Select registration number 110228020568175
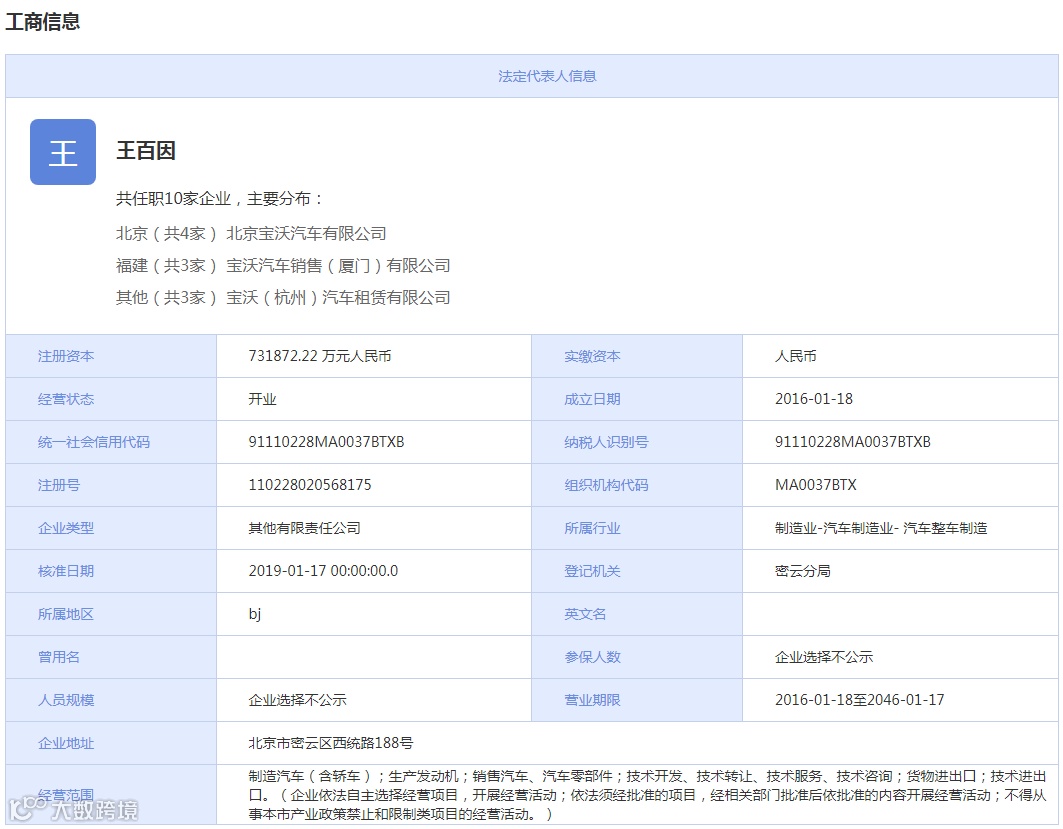This screenshot has height=829, width=1063. click(310, 485)
